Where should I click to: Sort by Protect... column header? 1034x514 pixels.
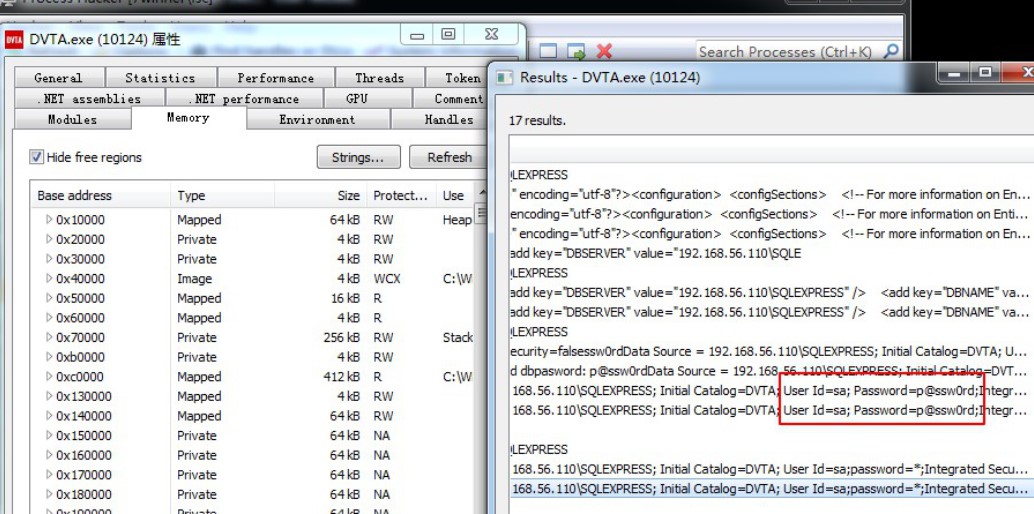[401, 195]
